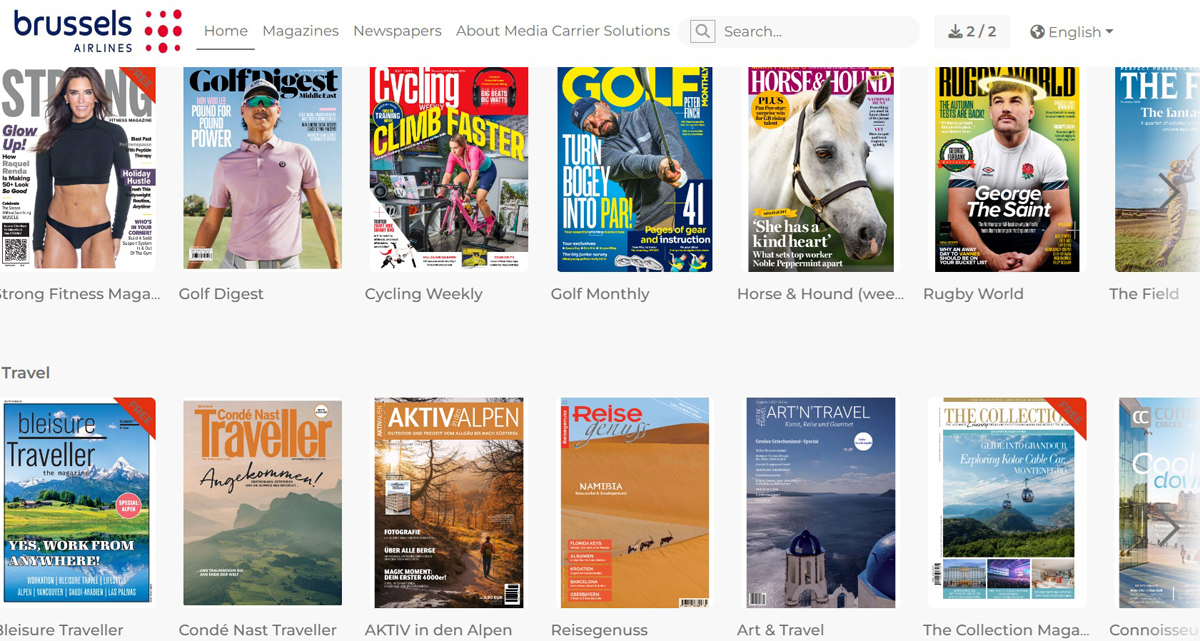1200x641 pixels.
Task: Go to the Home tab
Action: (x=226, y=31)
